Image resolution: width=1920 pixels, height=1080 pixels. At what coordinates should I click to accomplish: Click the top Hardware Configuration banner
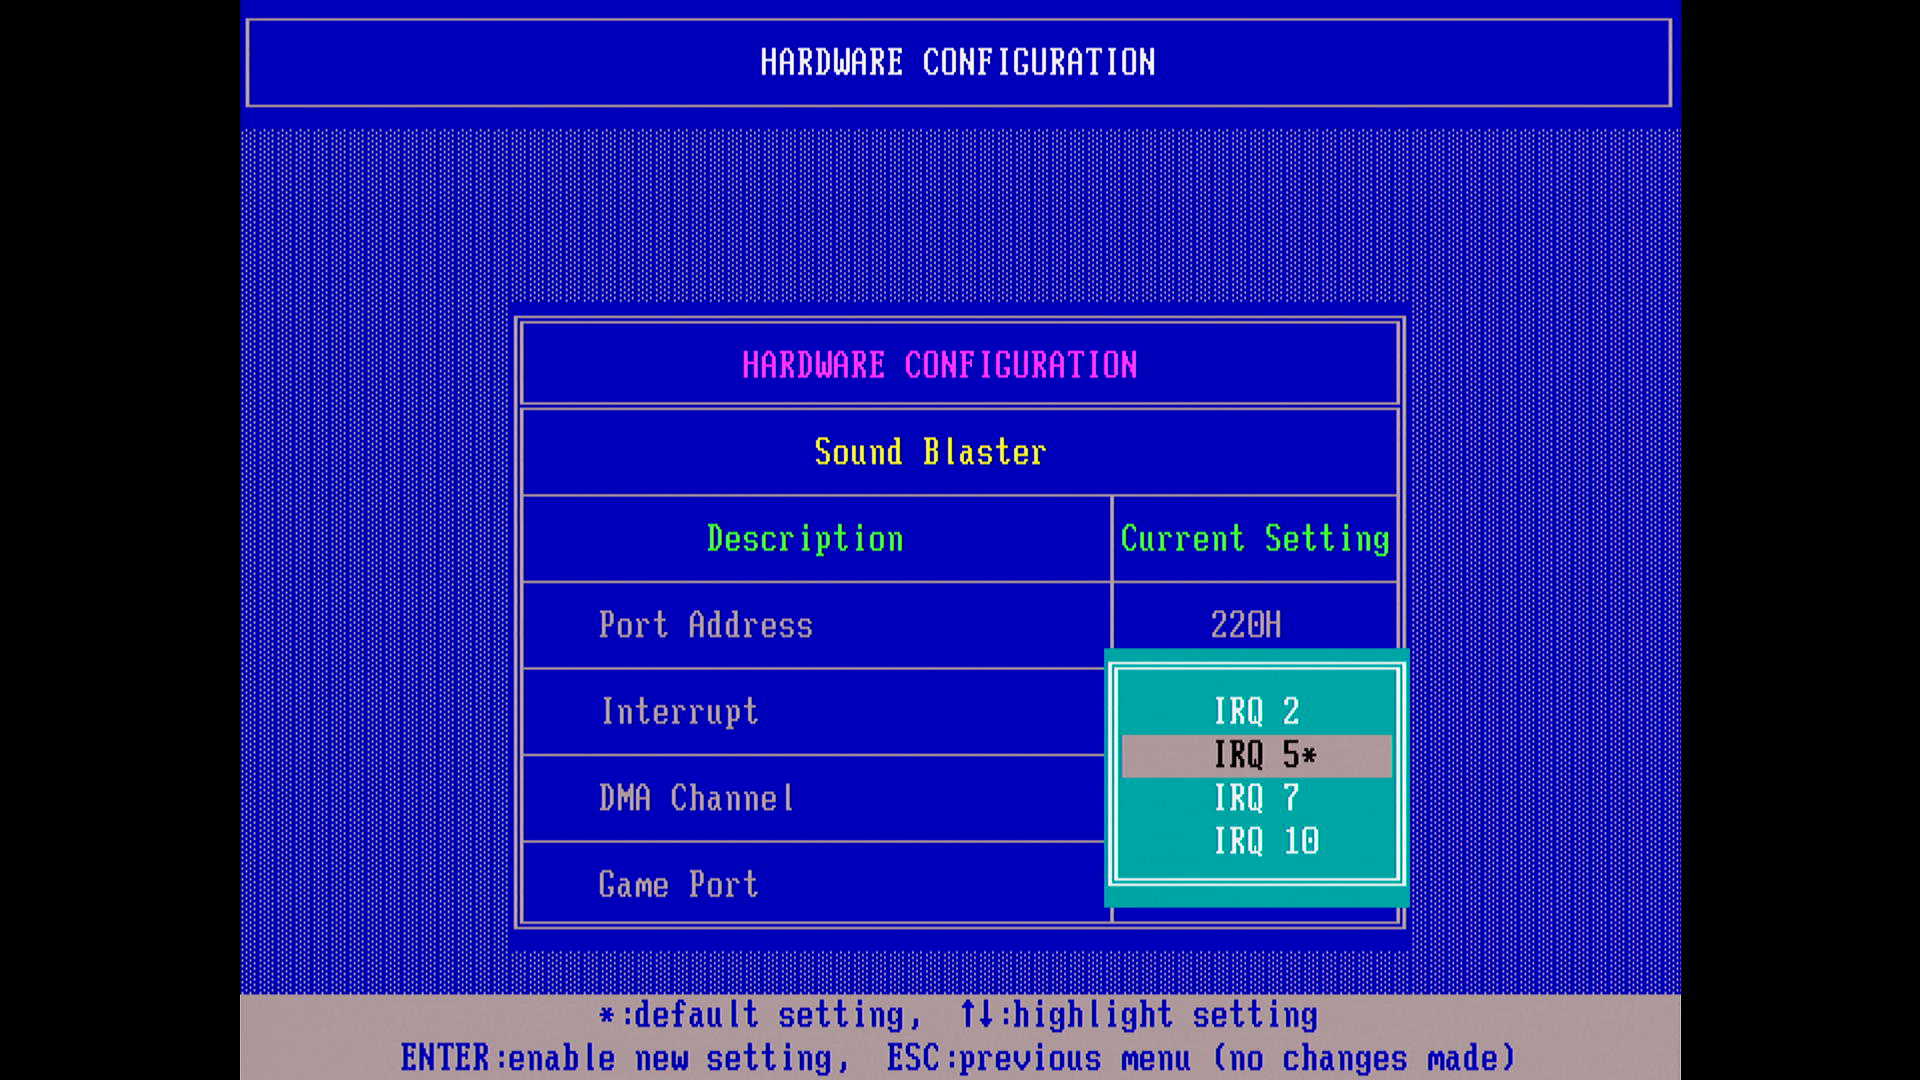click(x=957, y=62)
